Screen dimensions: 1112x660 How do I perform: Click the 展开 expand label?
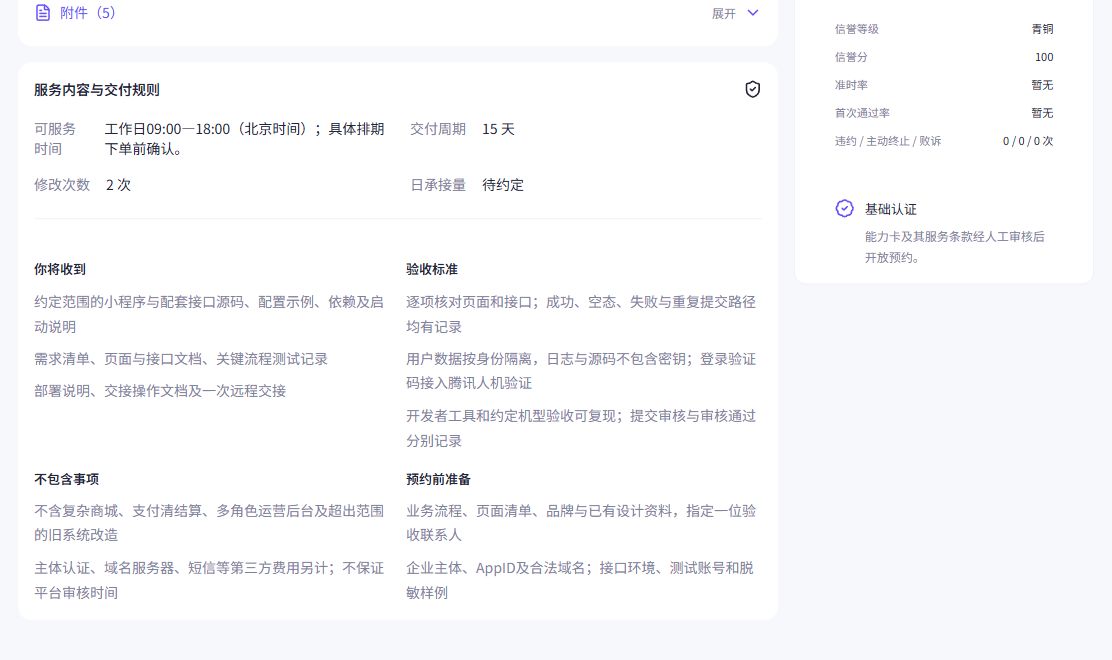pyautogui.click(x=723, y=13)
